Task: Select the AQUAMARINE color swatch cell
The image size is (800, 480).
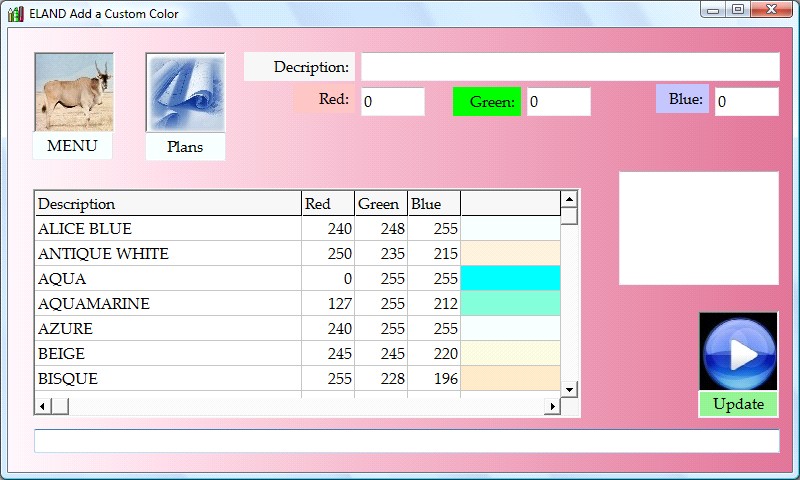Action: click(x=510, y=304)
